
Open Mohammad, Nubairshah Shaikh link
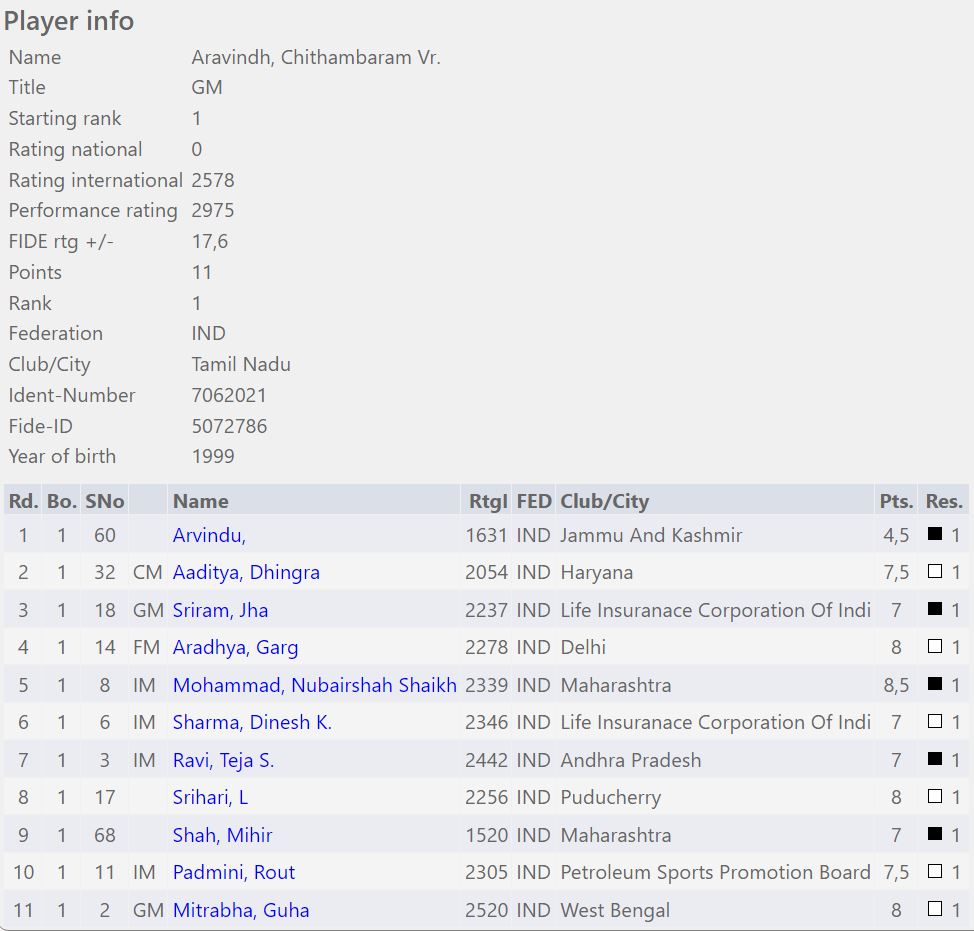(x=314, y=686)
